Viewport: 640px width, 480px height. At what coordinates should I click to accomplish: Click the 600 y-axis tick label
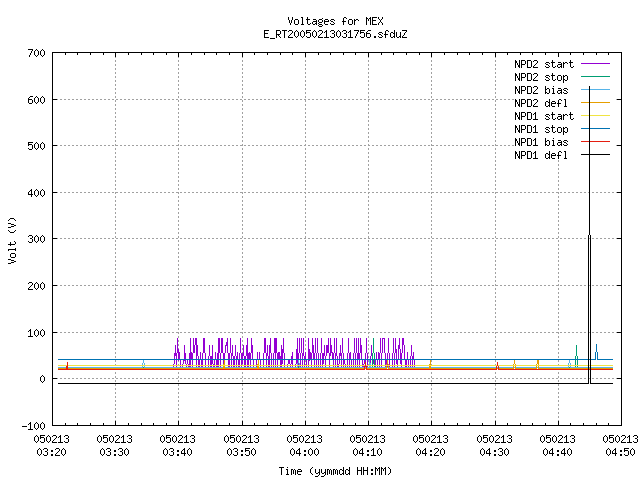click(x=37, y=100)
